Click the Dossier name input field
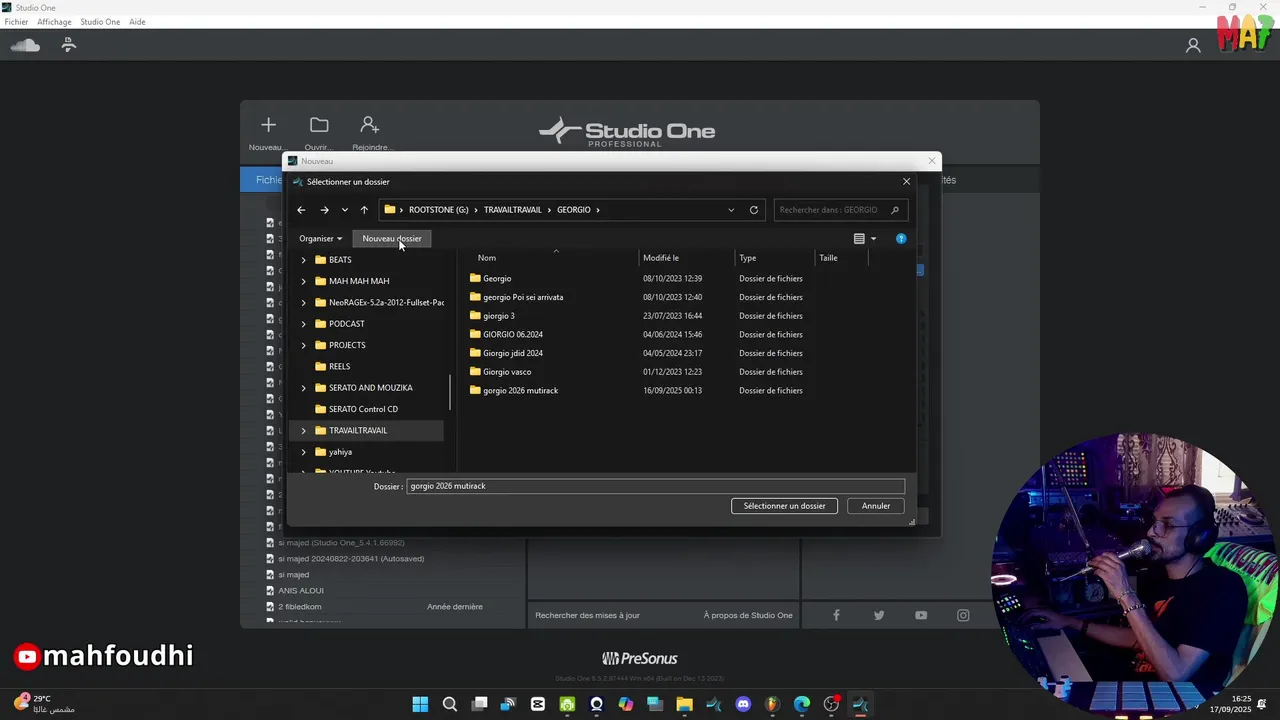1280x720 pixels. (x=655, y=486)
